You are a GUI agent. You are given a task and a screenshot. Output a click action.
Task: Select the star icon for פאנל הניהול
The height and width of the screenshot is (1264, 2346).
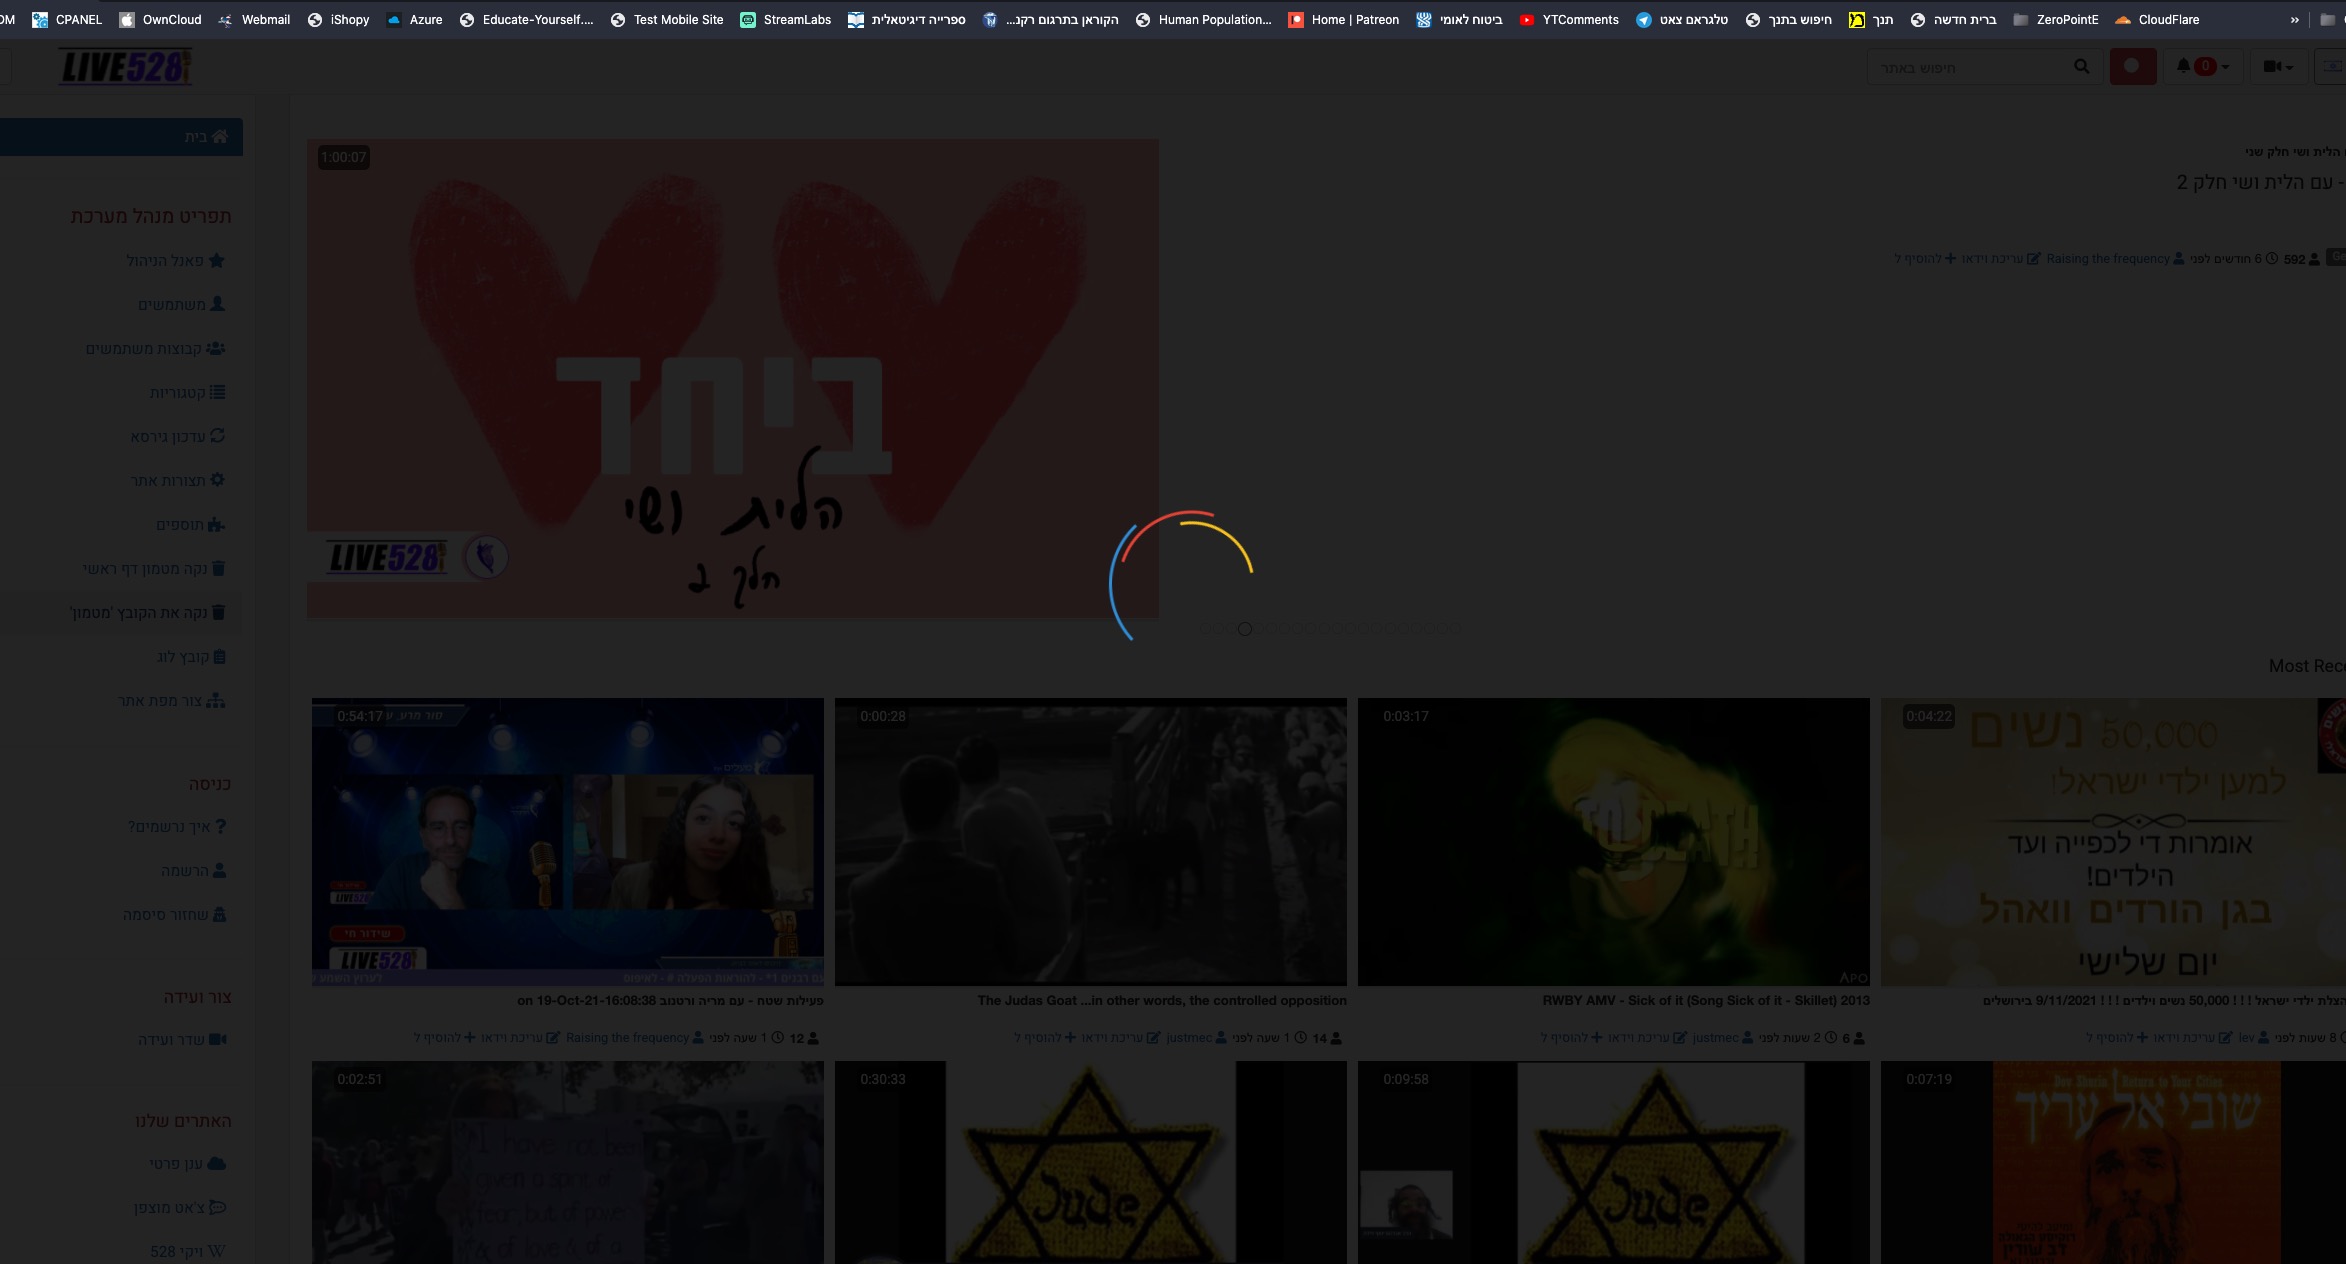pos(216,260)
